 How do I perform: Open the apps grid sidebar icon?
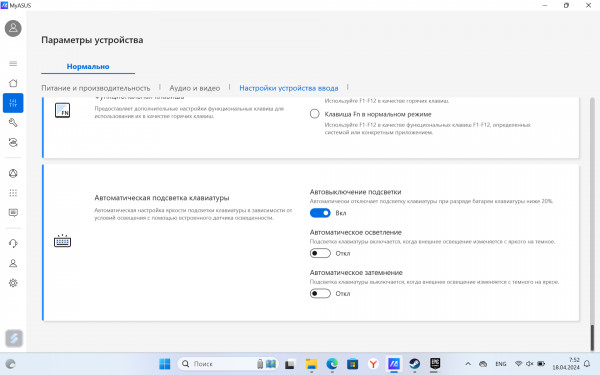[13, 193]
